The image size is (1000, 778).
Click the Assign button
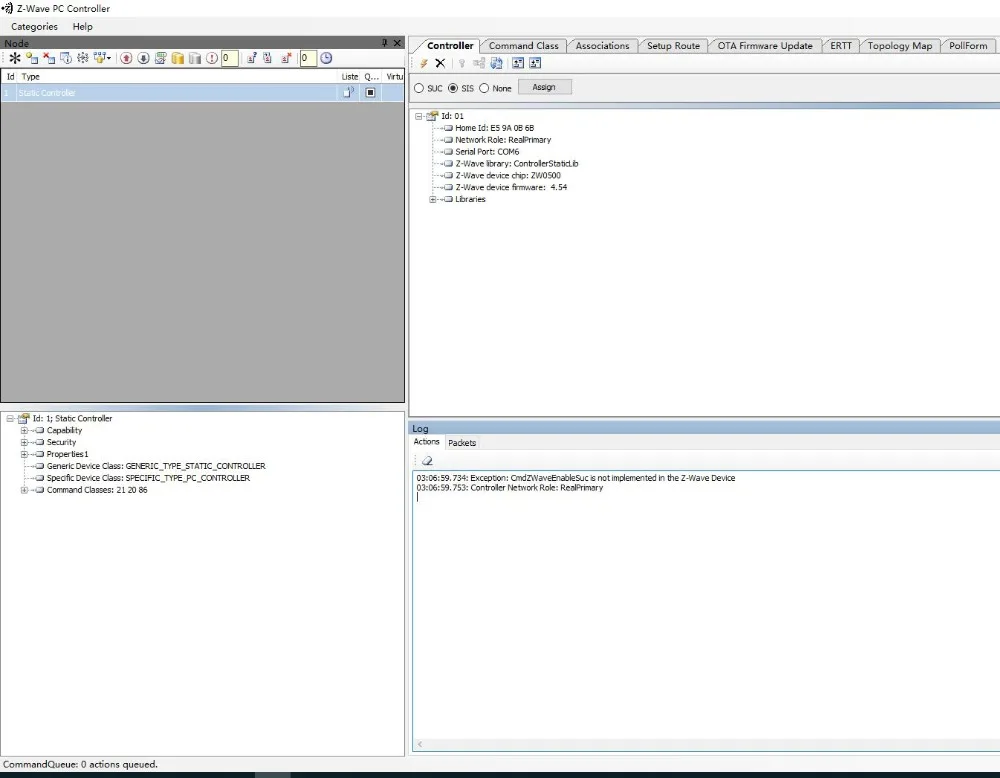pos(544,87)
